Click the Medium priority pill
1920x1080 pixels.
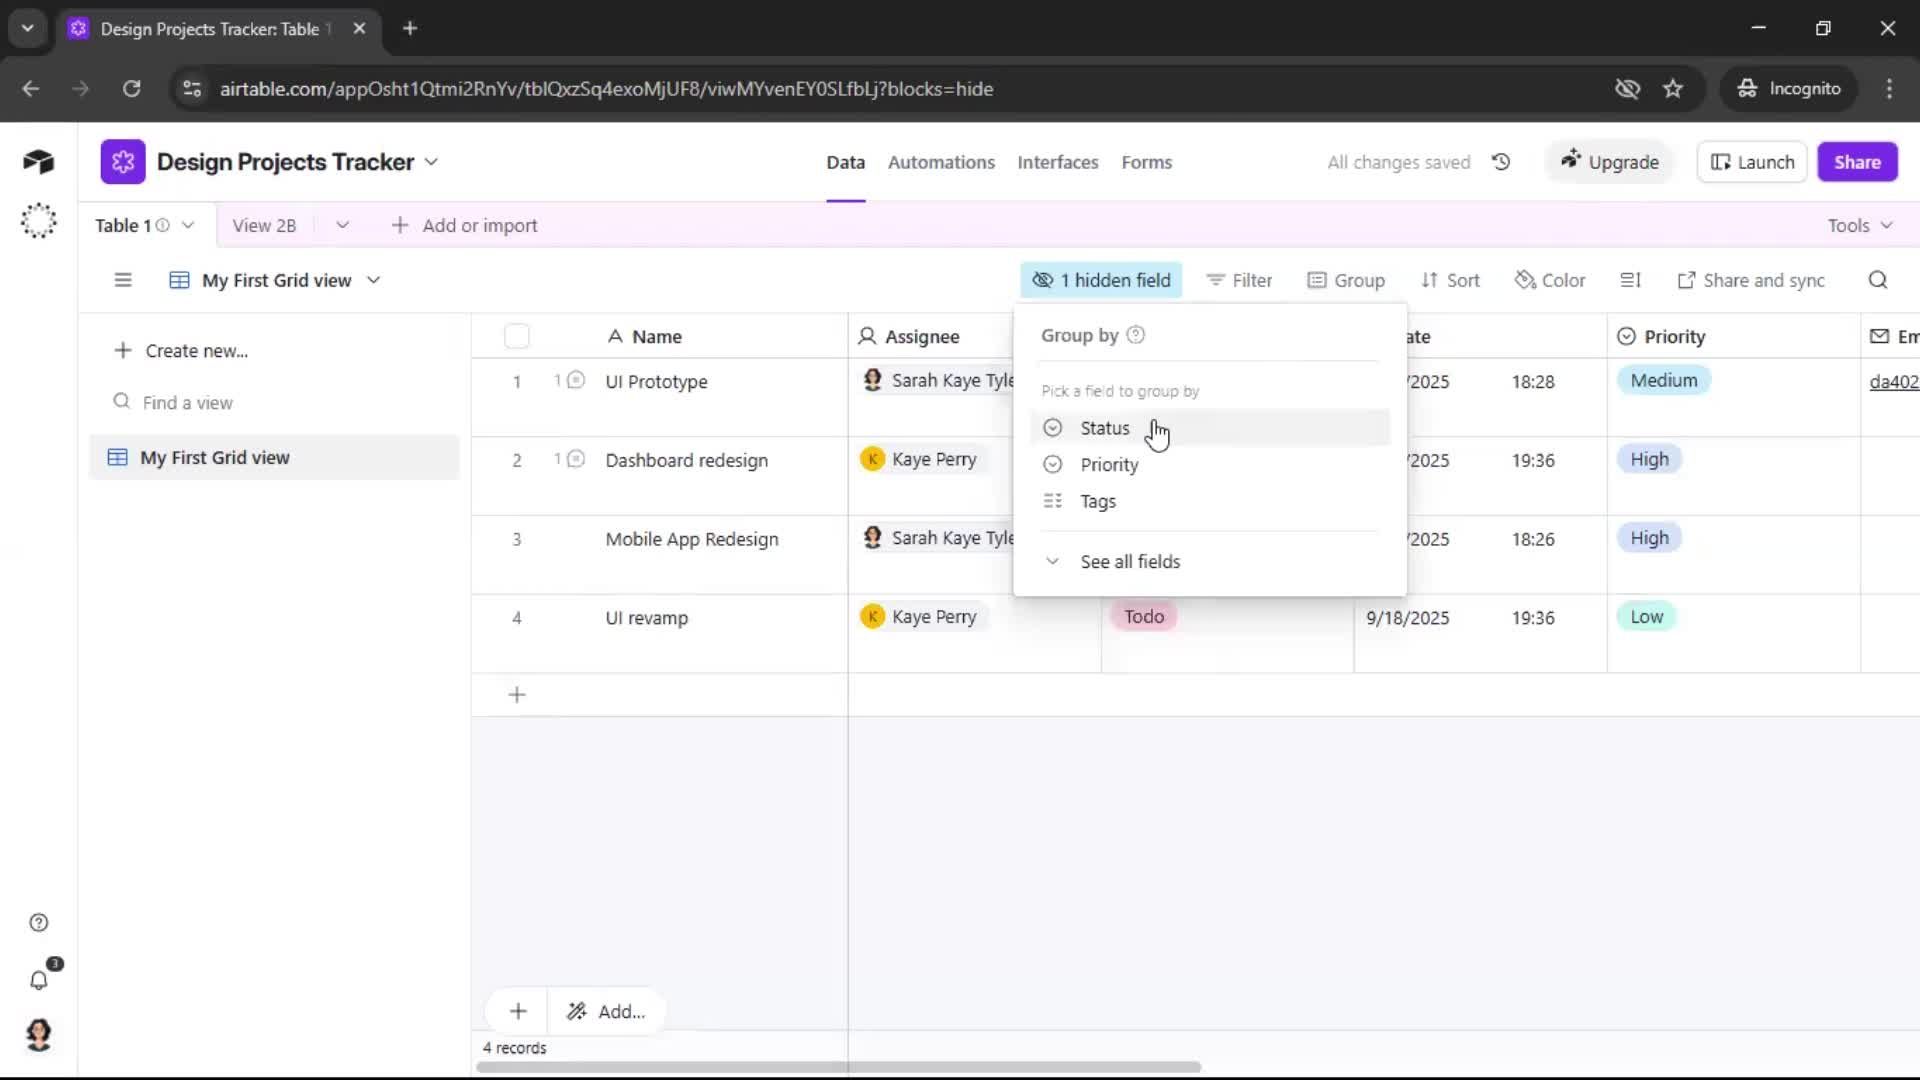pyautogui.click(x=1663, y=380)
